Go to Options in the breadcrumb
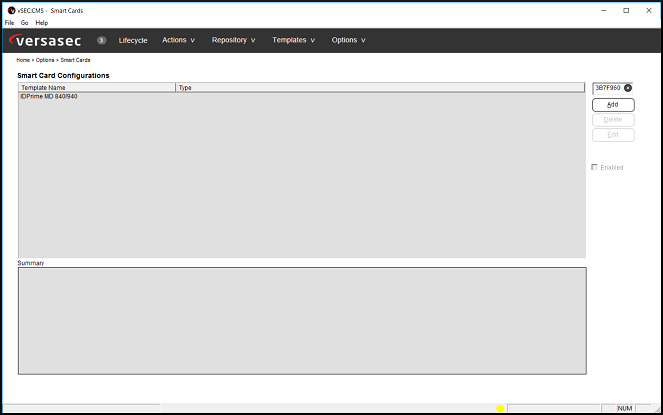Viewport: 663px width, 415px height. coord(45,60)
